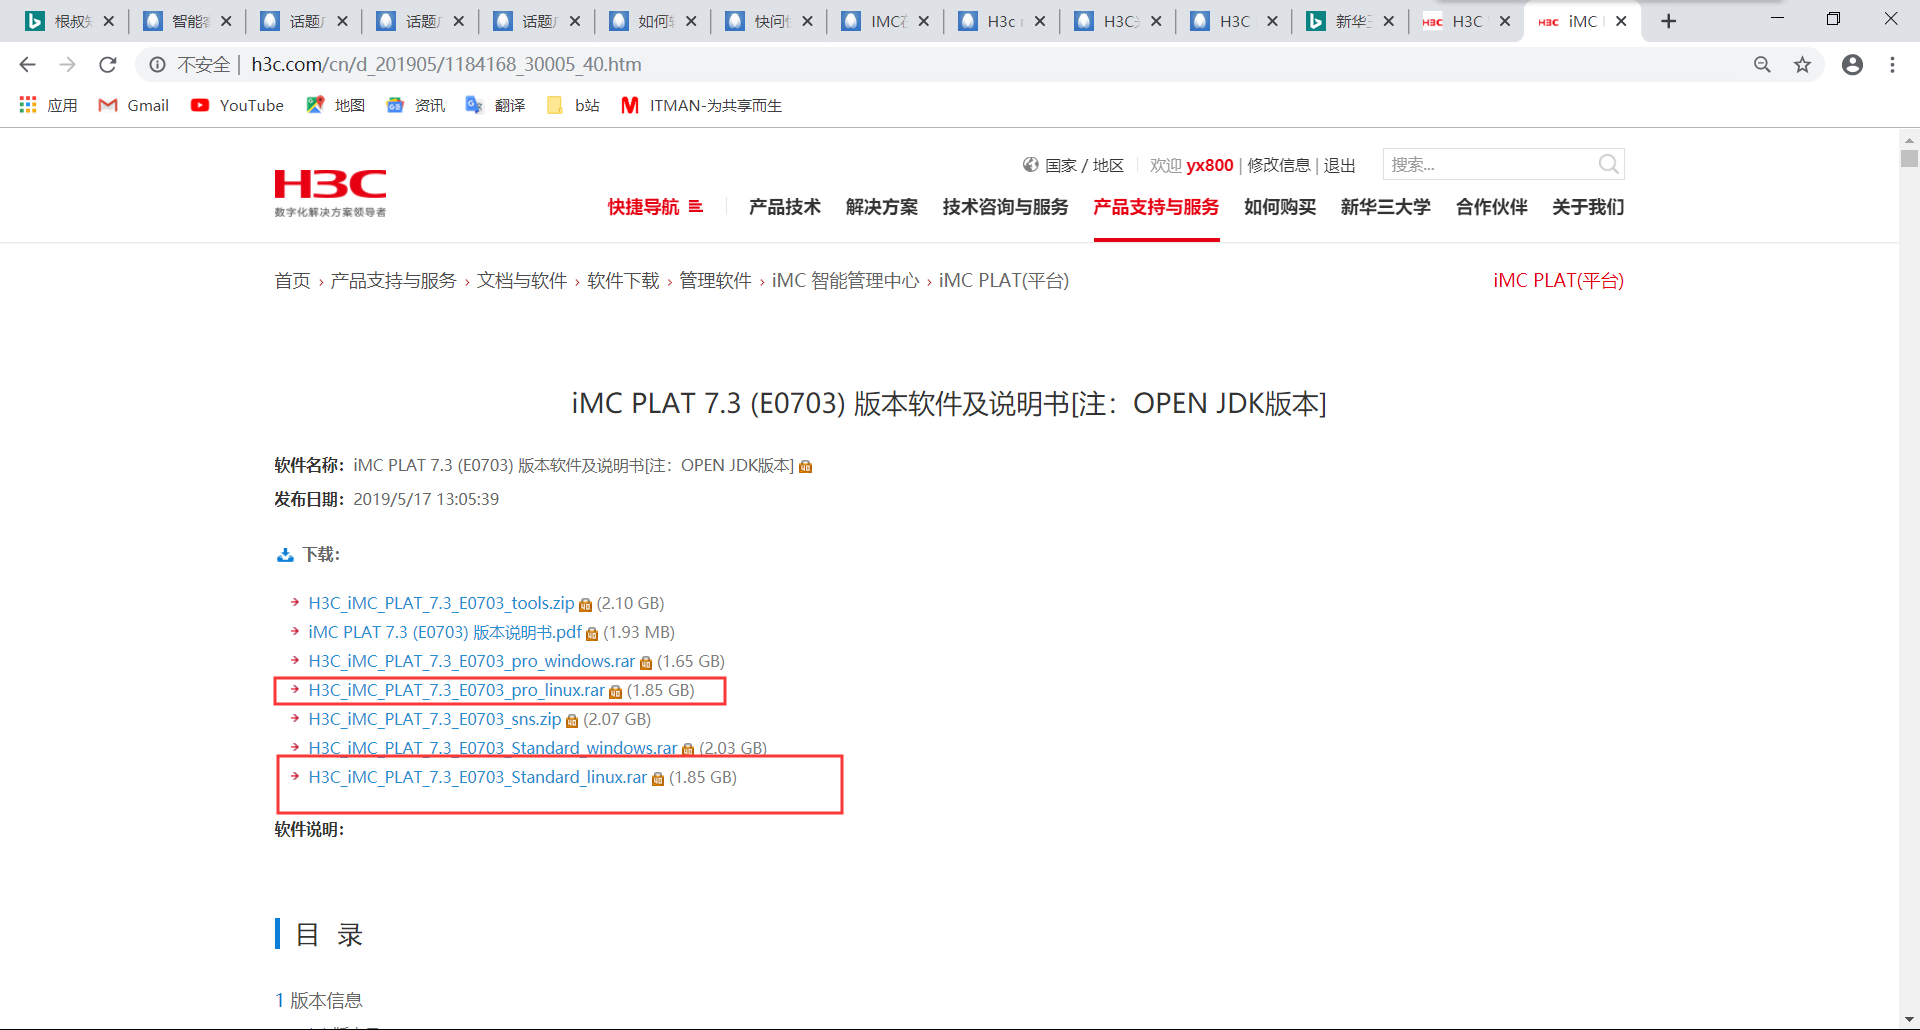Open 产品支持与服务 in the main navigation bar
This screenshot has width=1920, height=1030.
(1156, 207)
